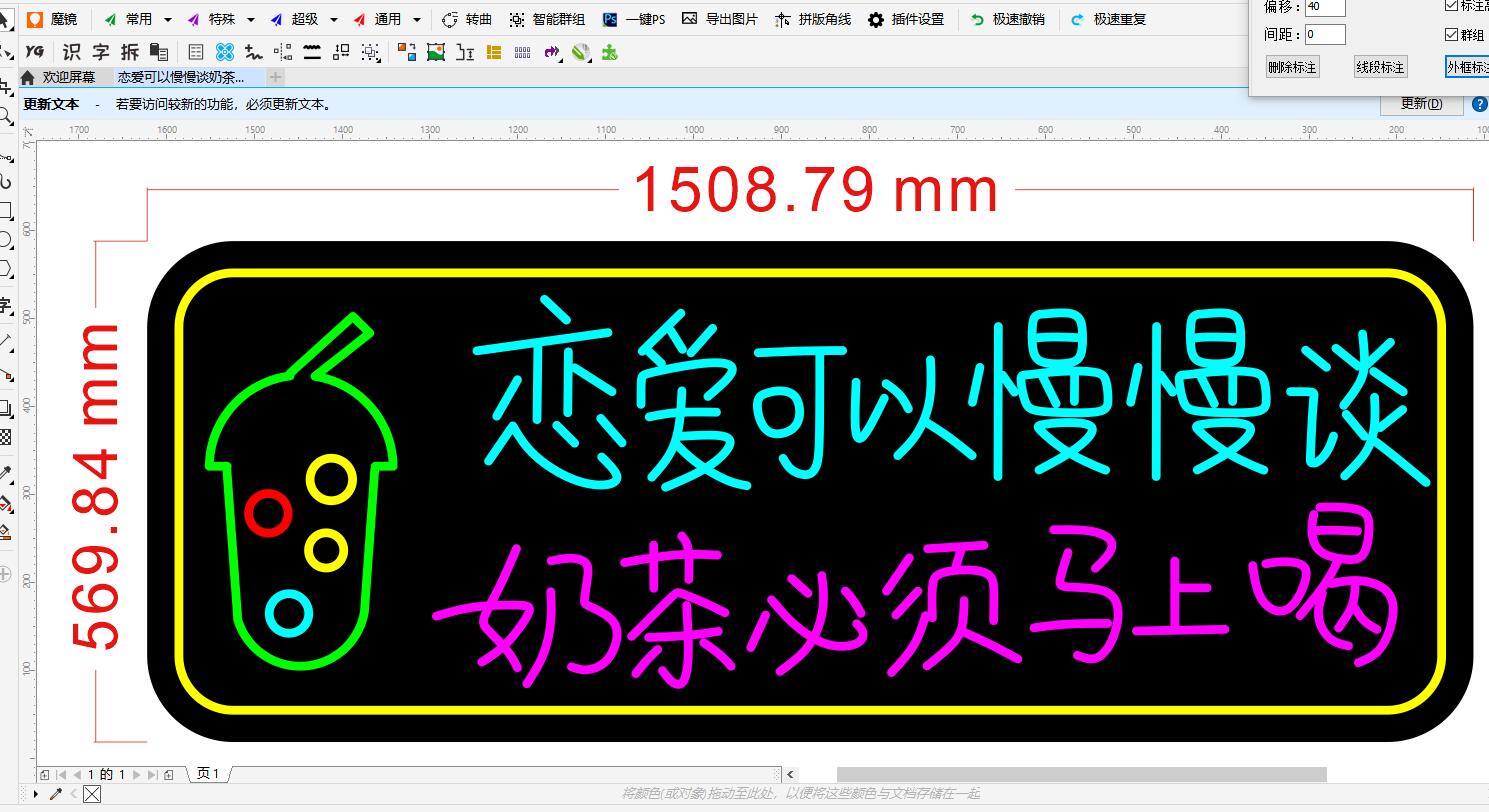Click the 极速重复 fast redo arrow
This screenshot has height=812, width=1489.
(1077, 19)
